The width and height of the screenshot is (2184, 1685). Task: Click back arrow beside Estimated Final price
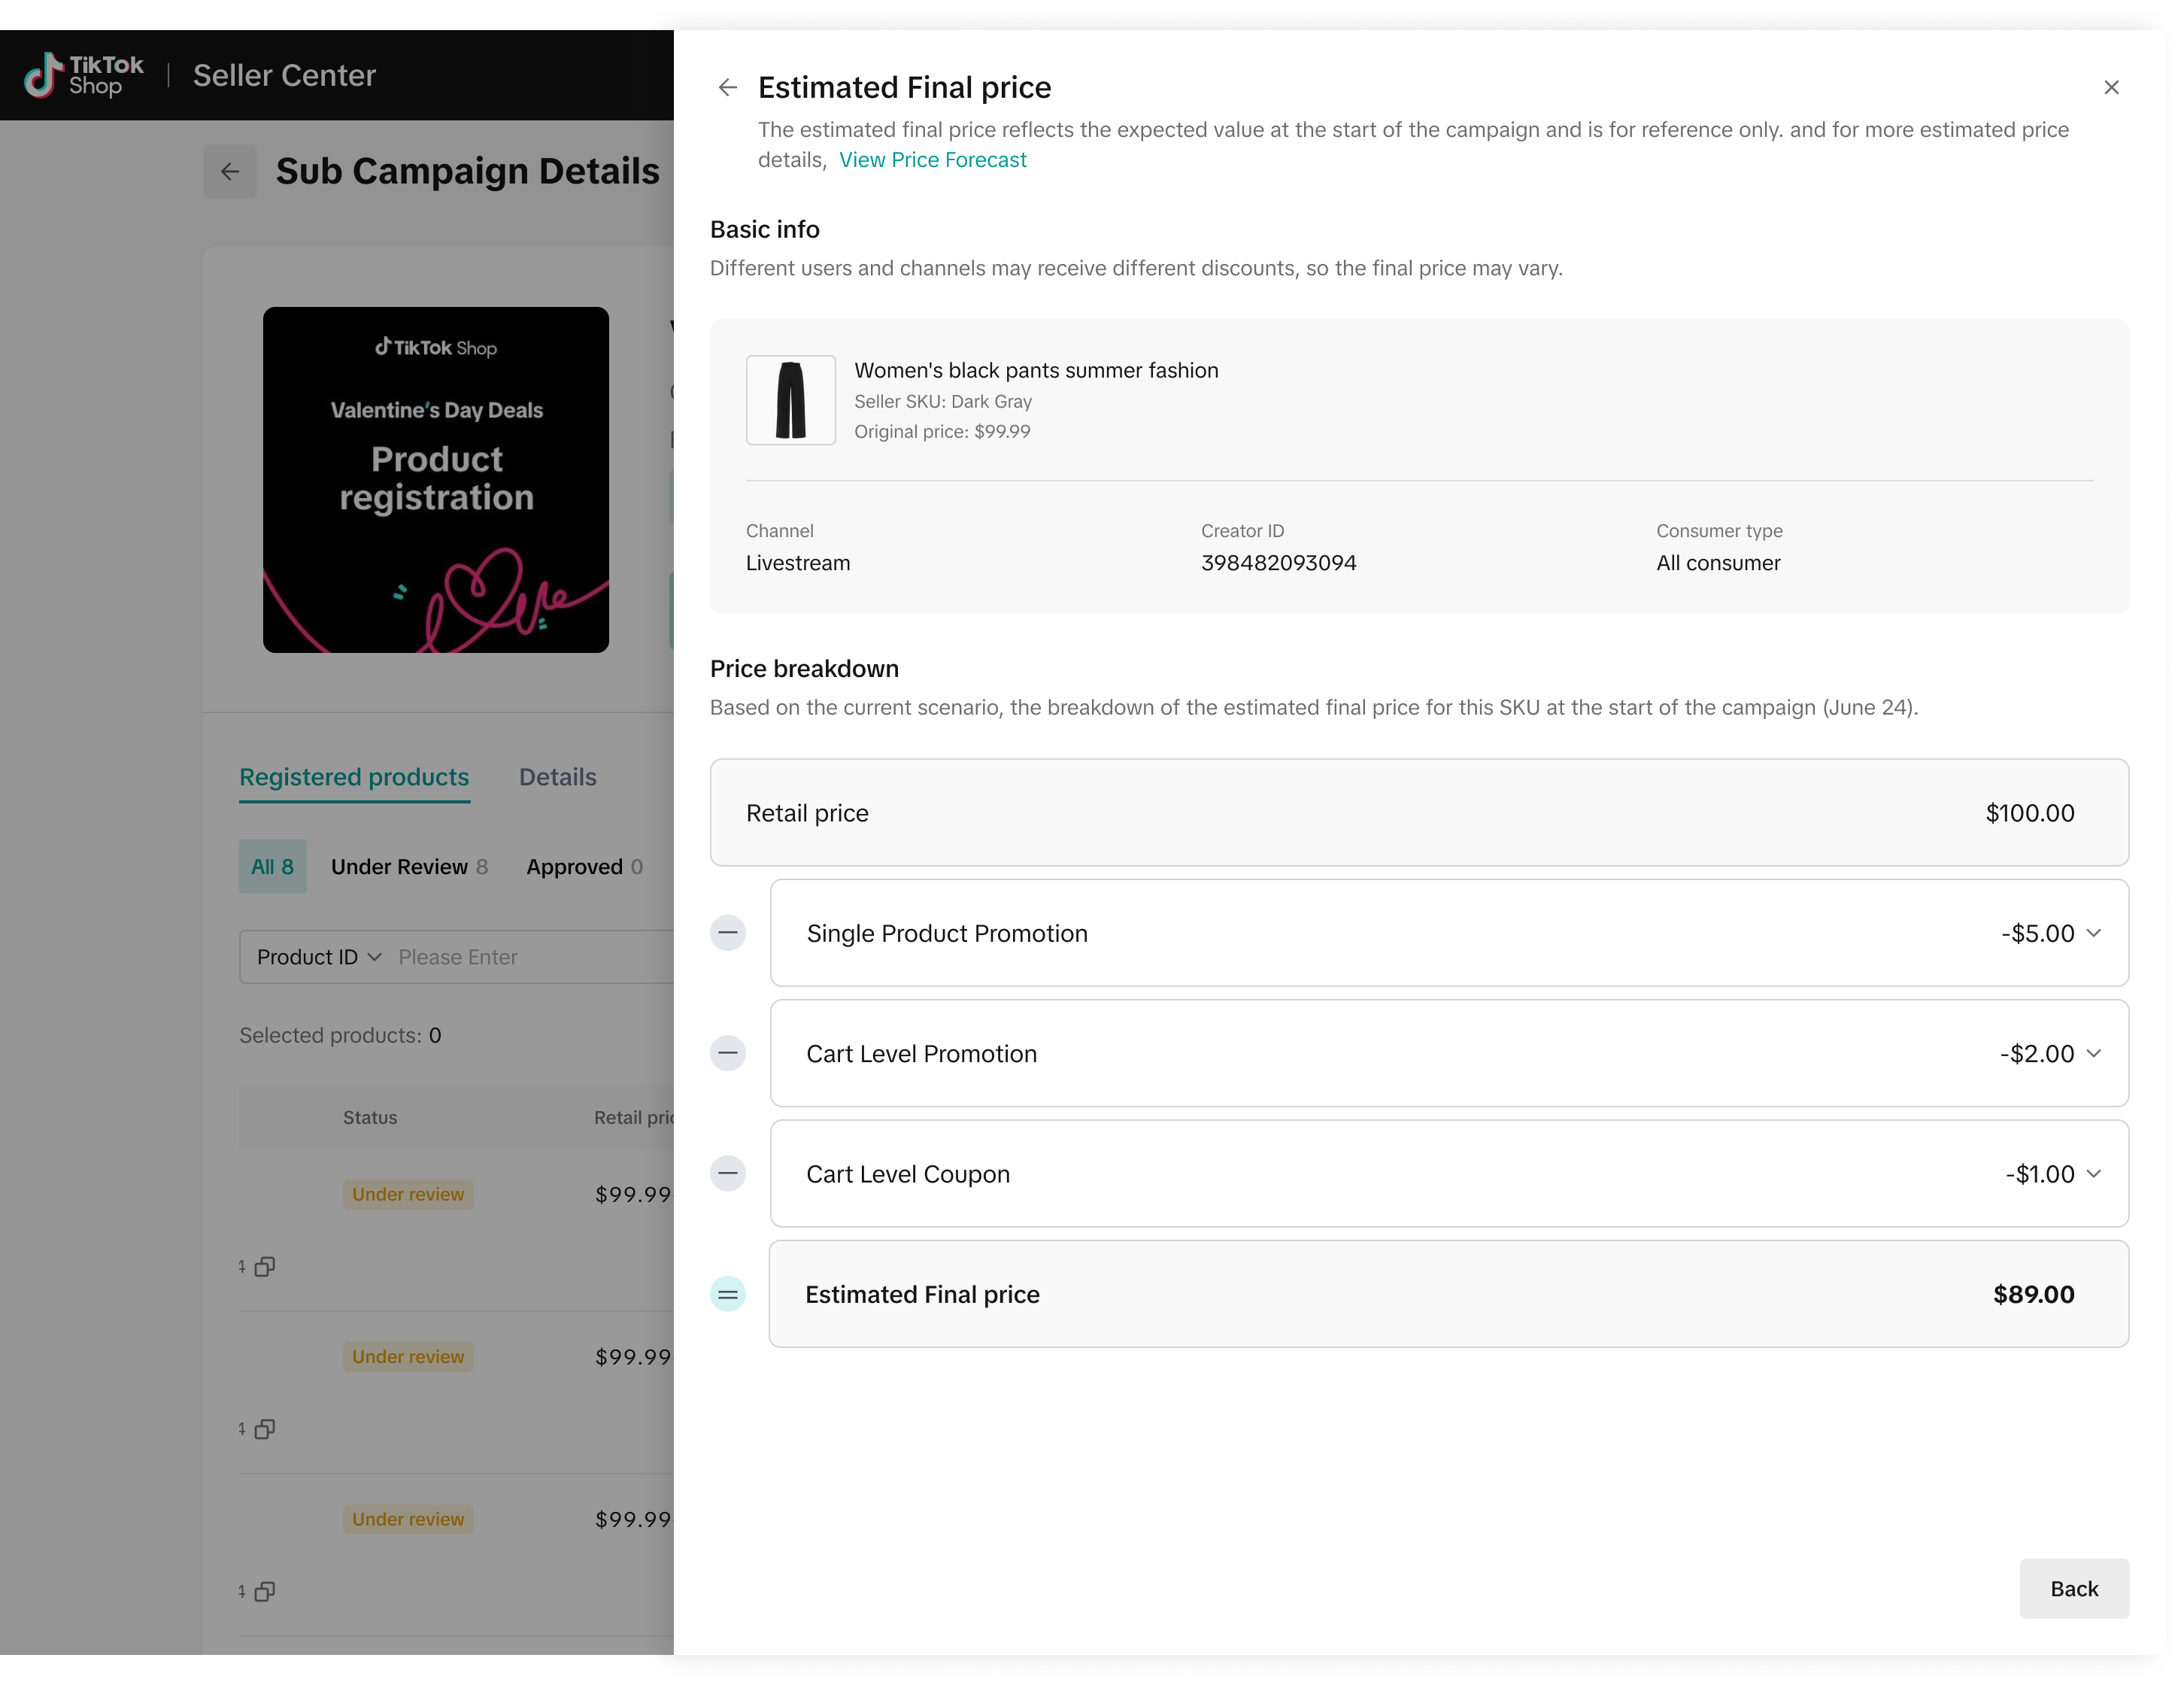pyautogui.click(x=728, y=88)
